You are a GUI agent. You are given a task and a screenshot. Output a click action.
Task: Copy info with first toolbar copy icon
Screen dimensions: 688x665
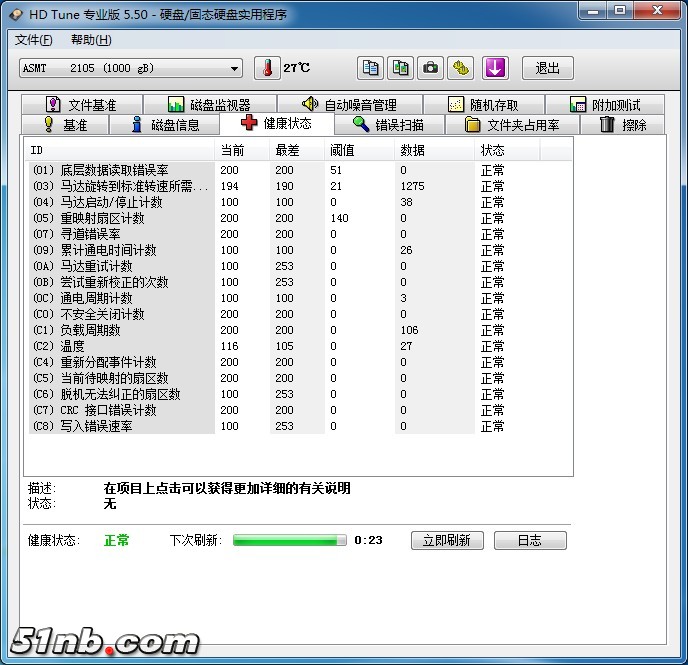pos(371,68)
